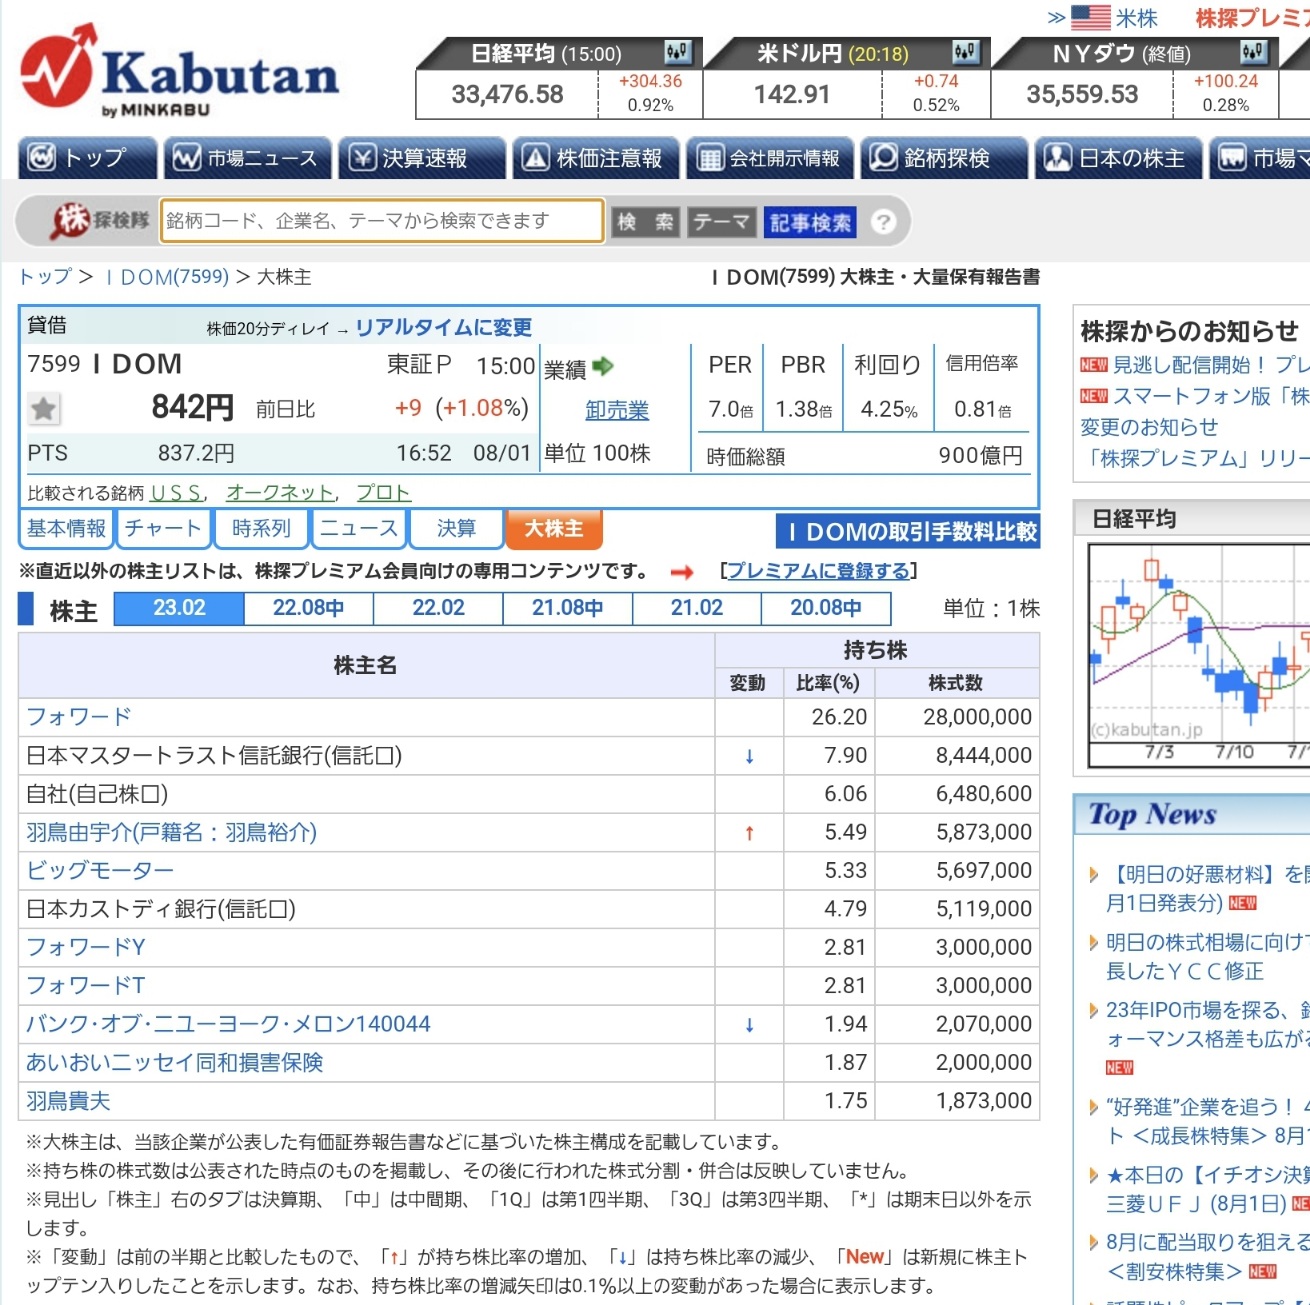
Task: Open トップ breadcrumb link
Action: pyautogui.click(x=45, y=277)
